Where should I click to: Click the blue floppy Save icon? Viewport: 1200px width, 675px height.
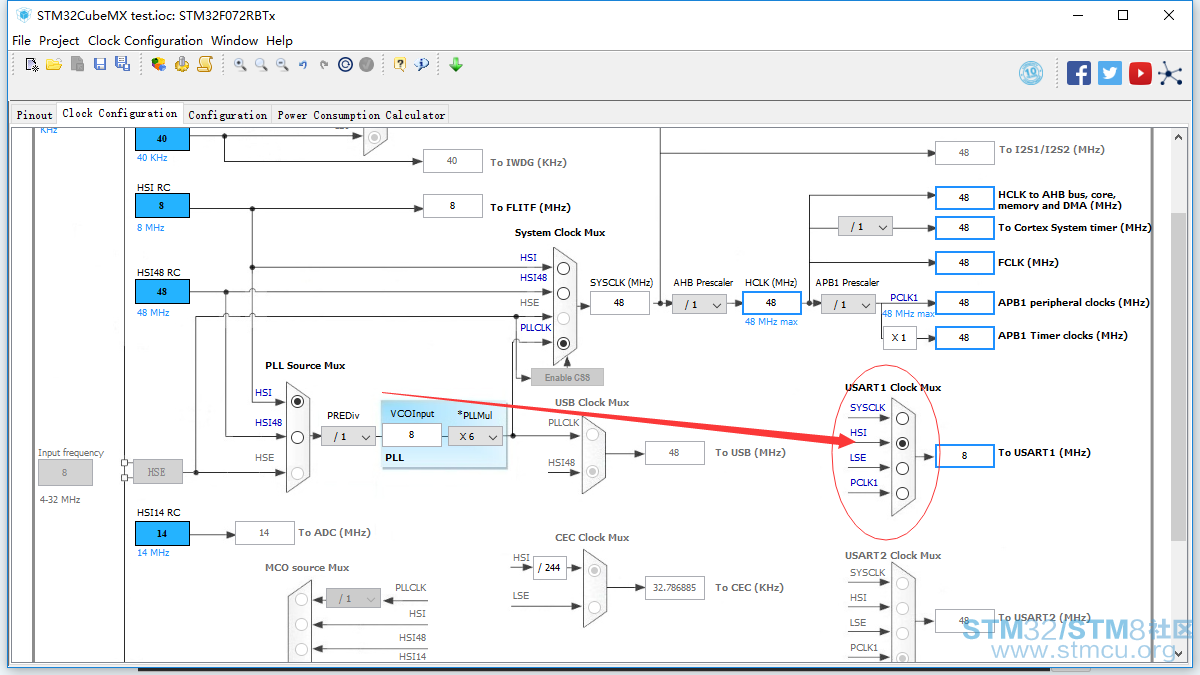point(100,64)
